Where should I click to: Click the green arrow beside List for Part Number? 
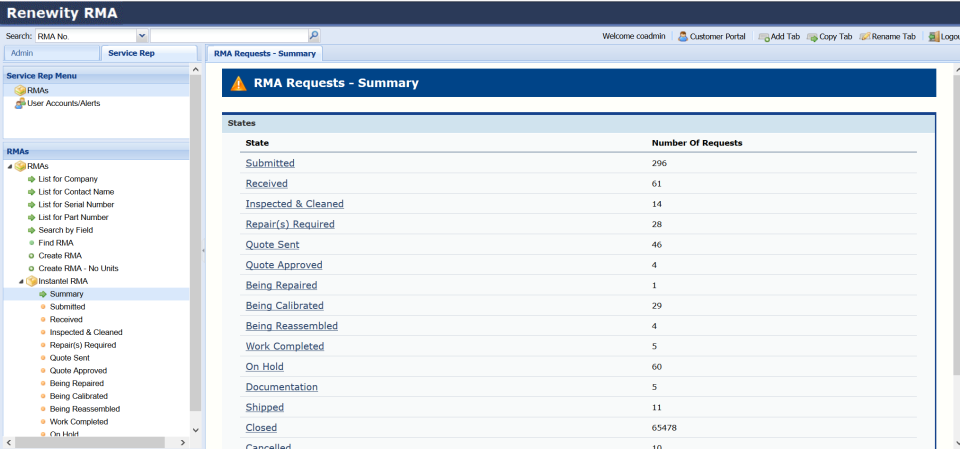pyautogui.click(x=31, y=217)
